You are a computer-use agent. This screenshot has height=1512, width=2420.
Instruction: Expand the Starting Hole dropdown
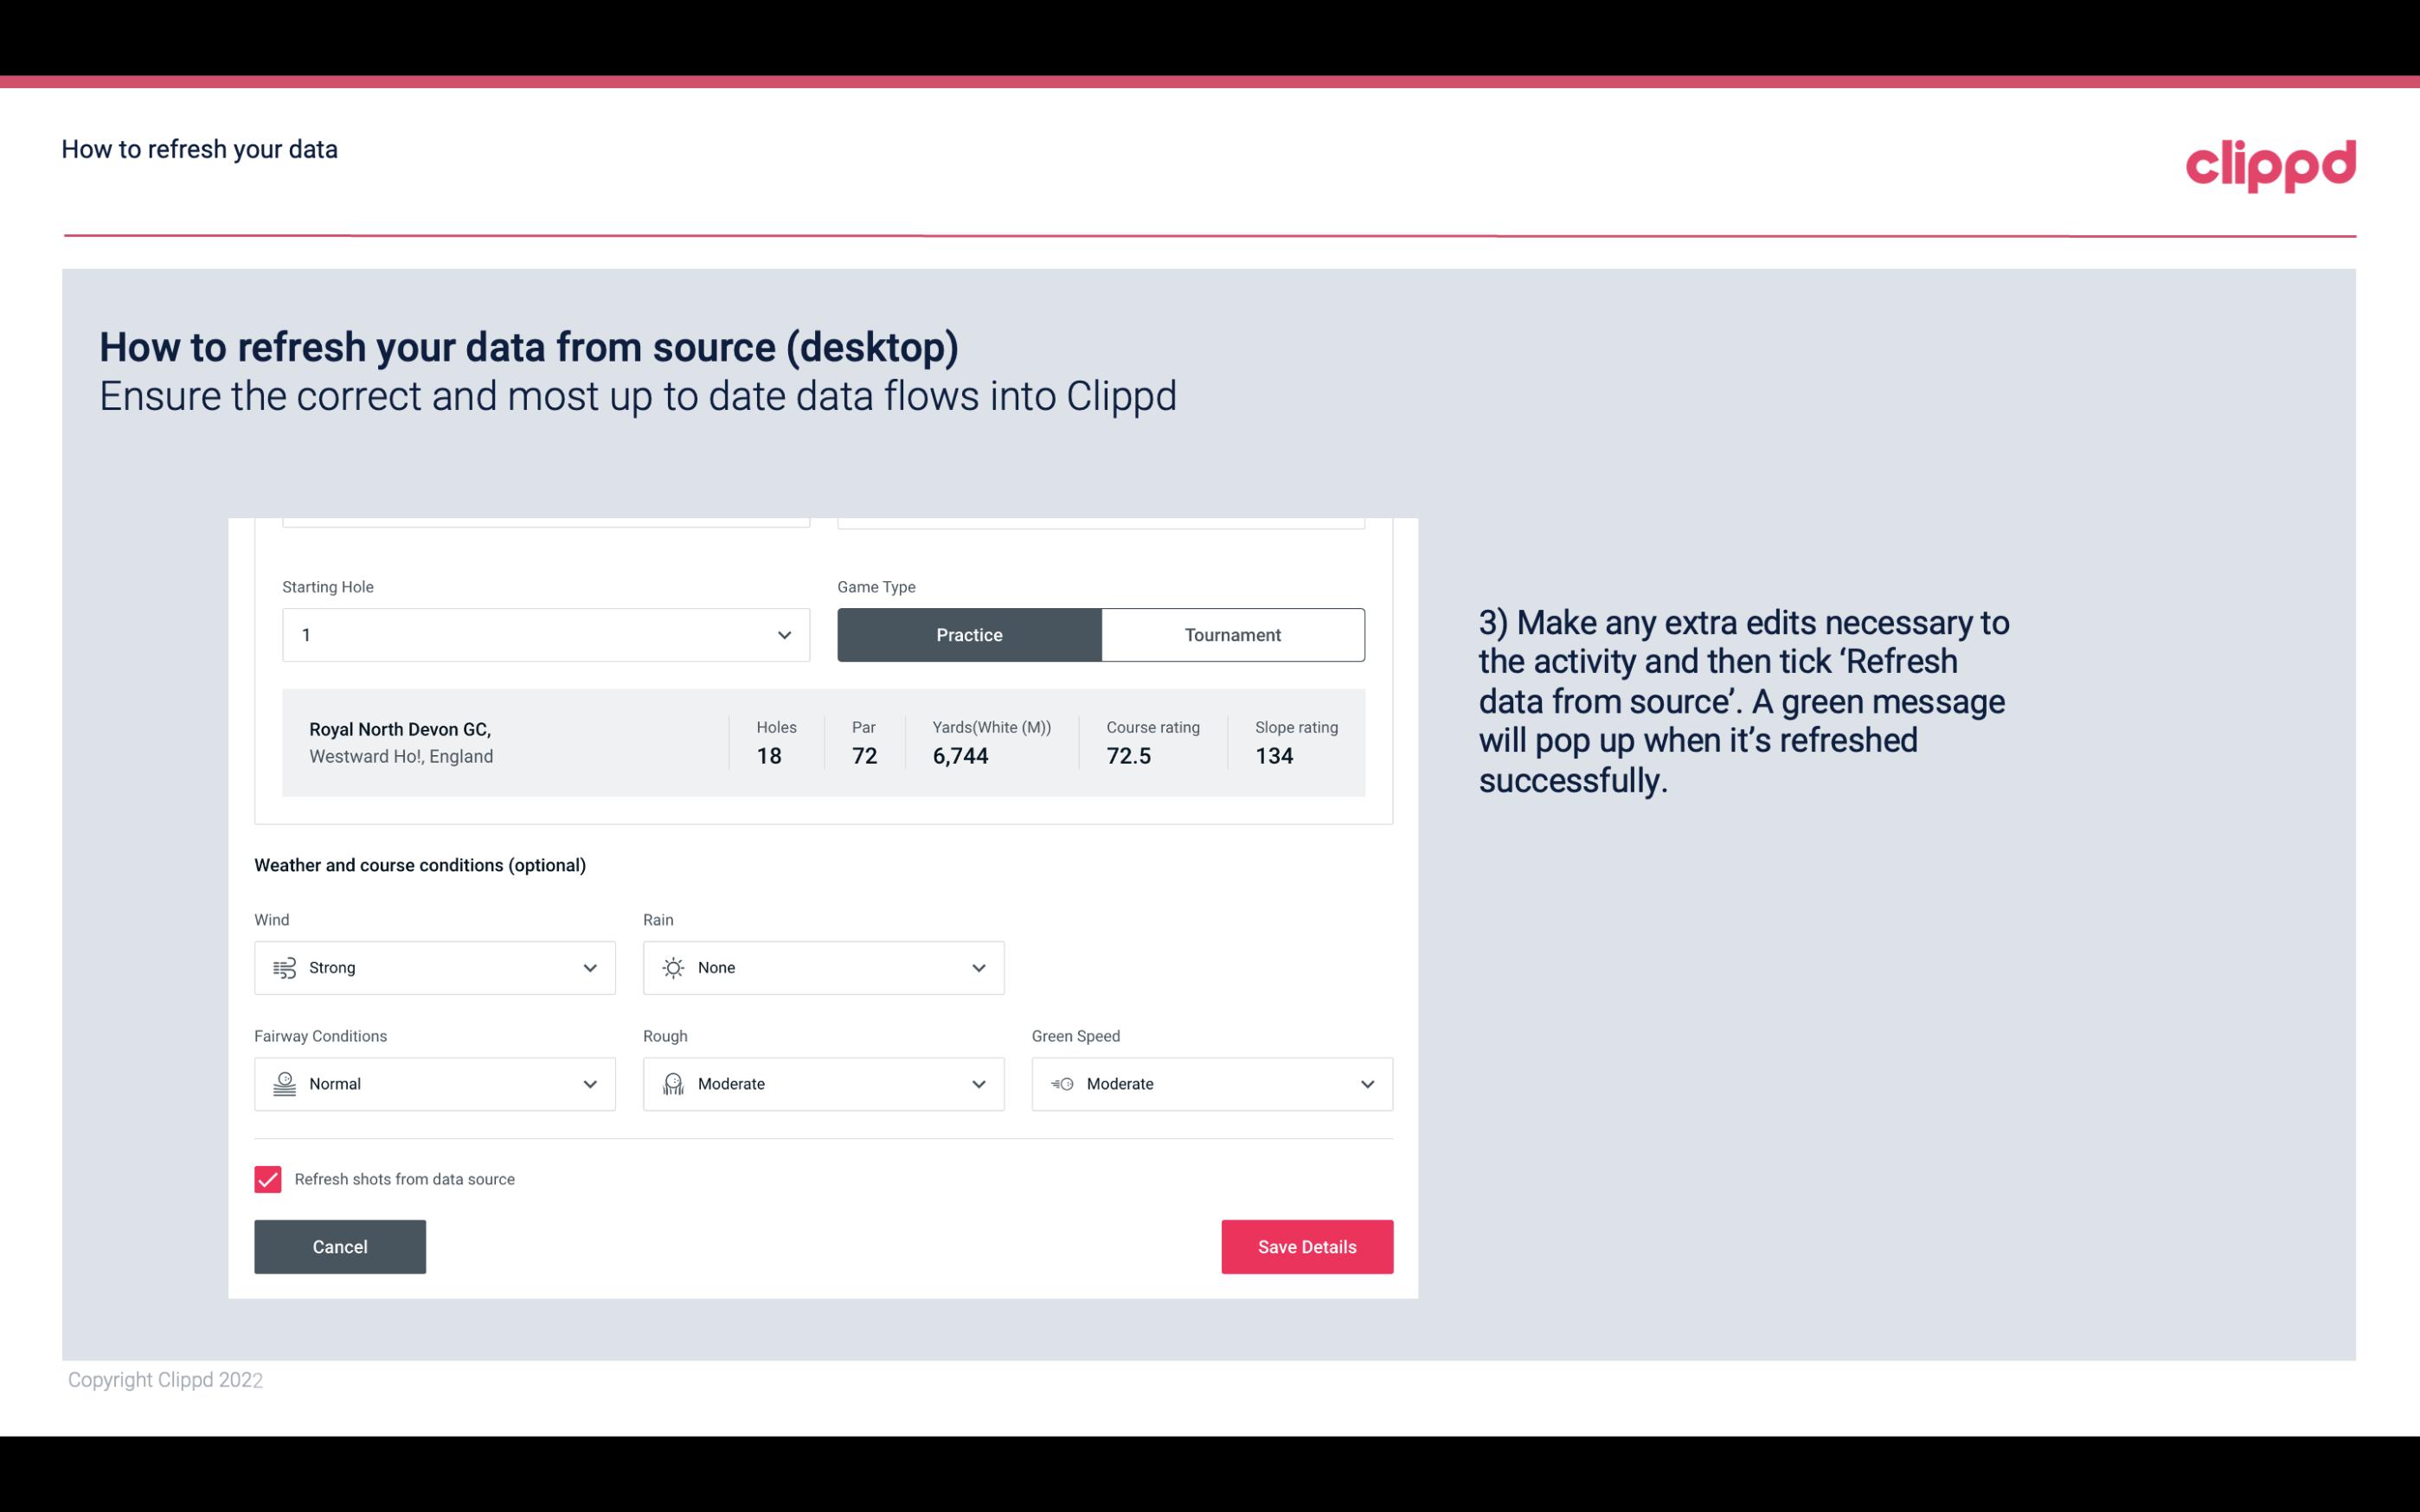coord(784,634)
